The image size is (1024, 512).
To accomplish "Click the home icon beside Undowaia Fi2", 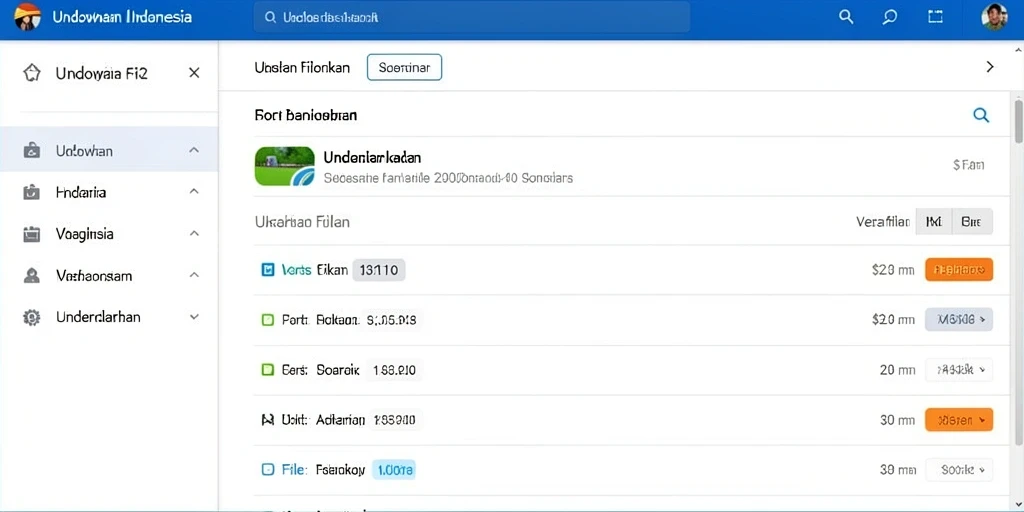I will point(31,72).
